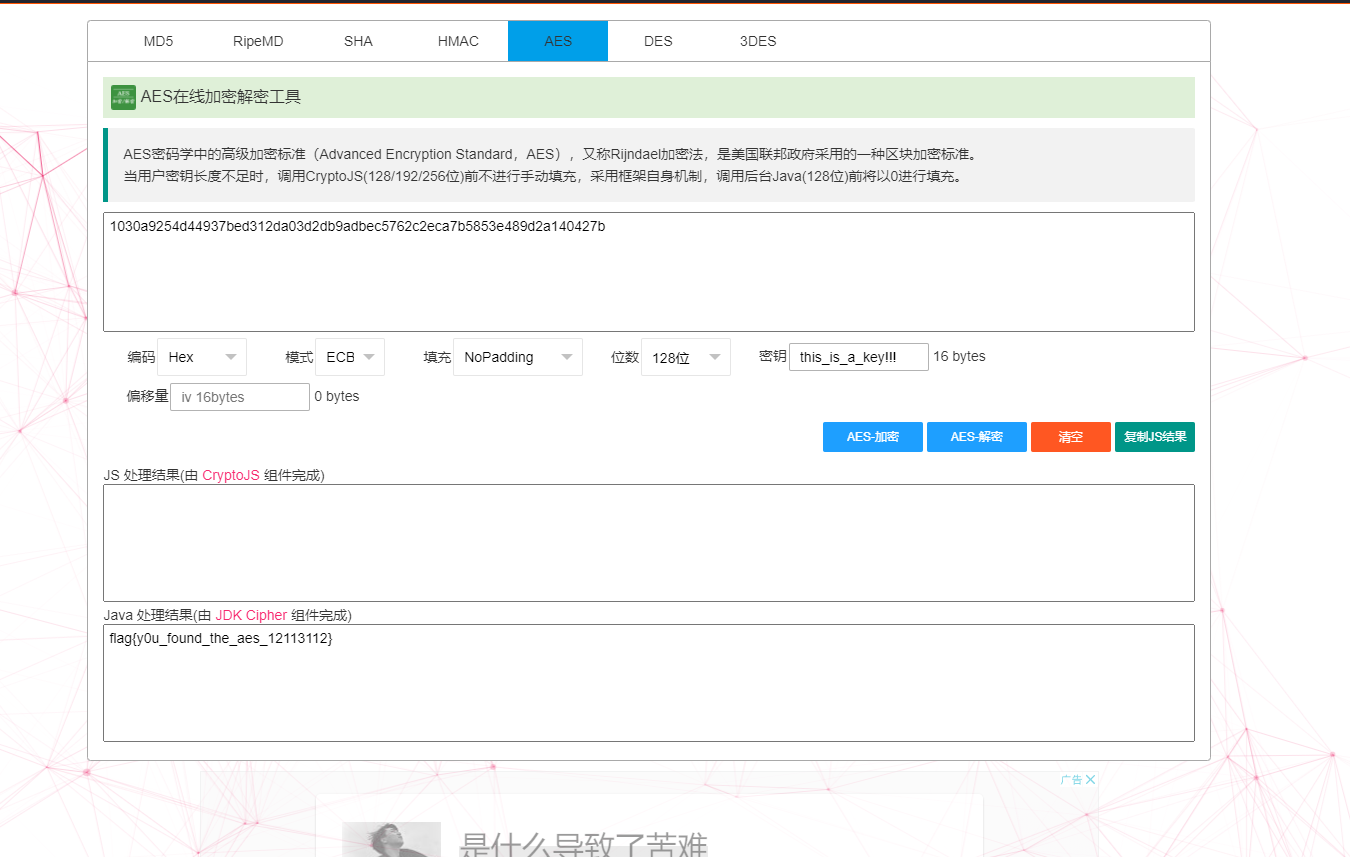Screen dimensions: 1350x857
Task: Click the 复制JS结果 copy button
Action: click(1155, 437)
